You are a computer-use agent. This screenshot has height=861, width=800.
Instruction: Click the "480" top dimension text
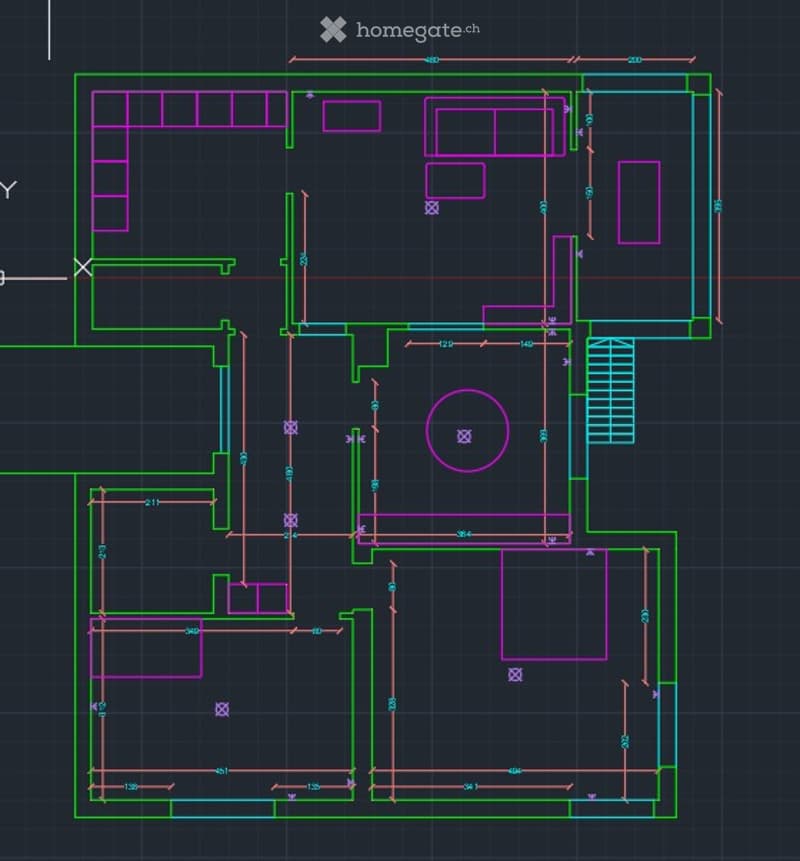(432, 59)
